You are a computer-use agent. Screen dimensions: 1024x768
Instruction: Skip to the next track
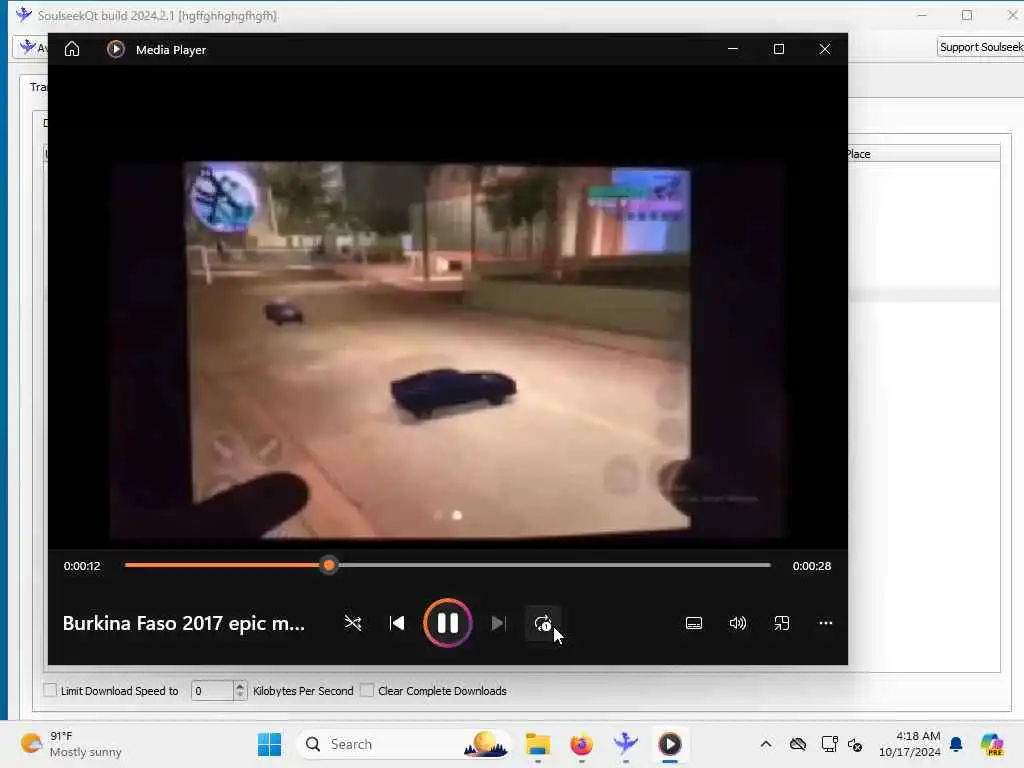498,623
